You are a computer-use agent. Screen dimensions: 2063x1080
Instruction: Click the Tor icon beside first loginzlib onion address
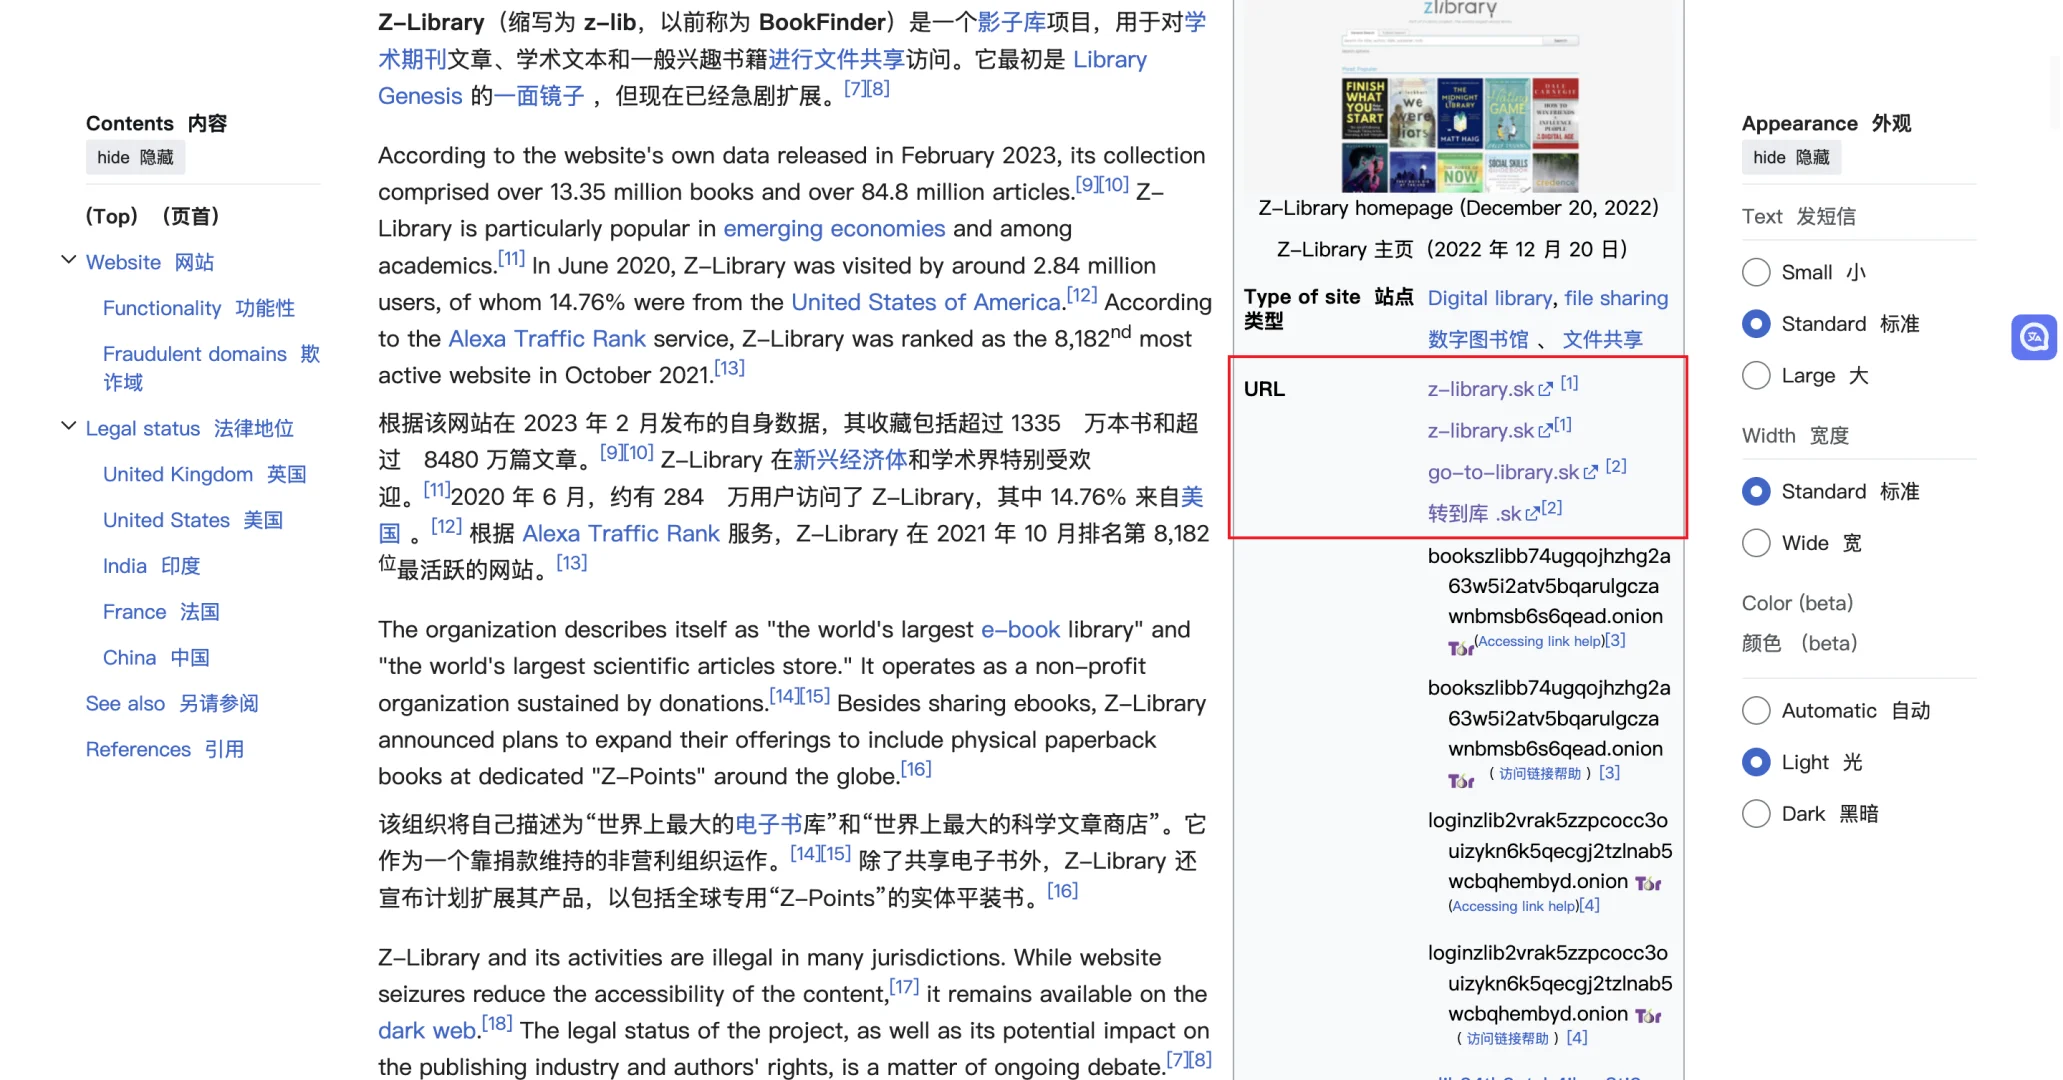pyautogui.click(x=1648, y=883)
